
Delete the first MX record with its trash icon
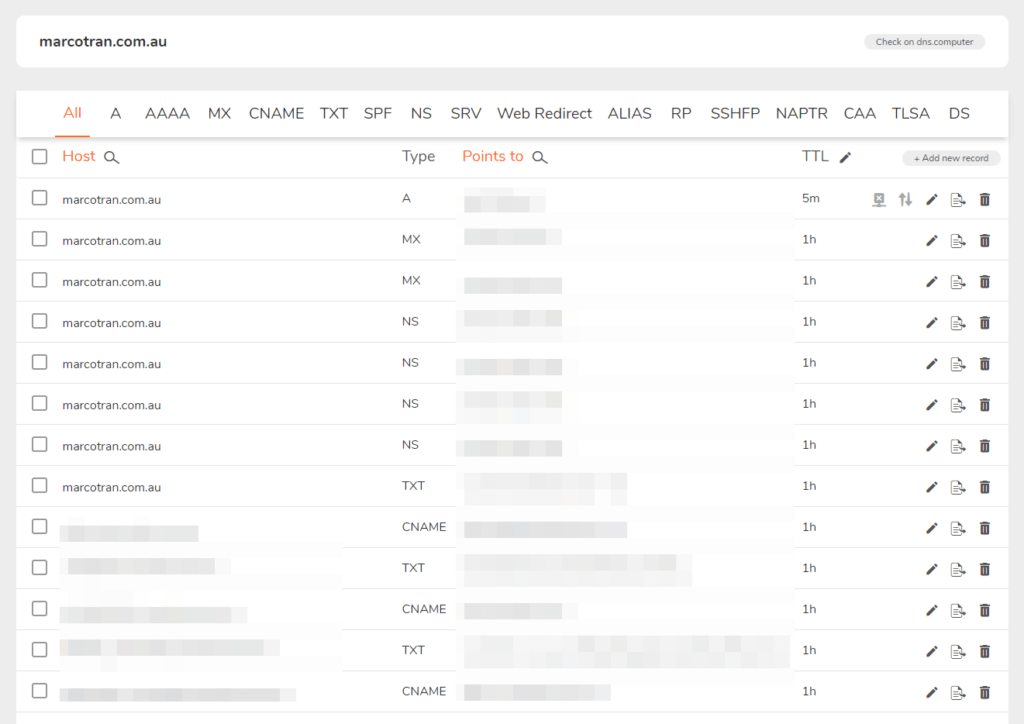(x=984, y=240)
